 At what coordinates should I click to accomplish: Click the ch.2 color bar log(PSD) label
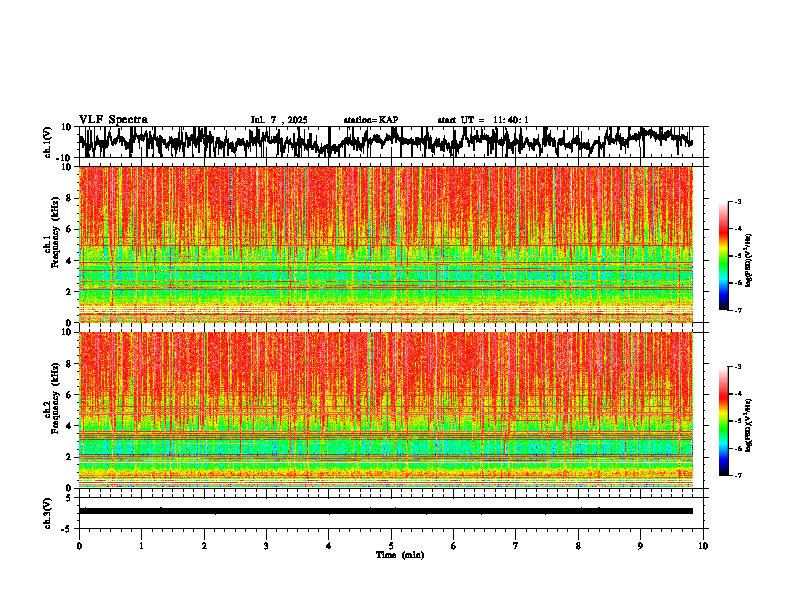748,425
